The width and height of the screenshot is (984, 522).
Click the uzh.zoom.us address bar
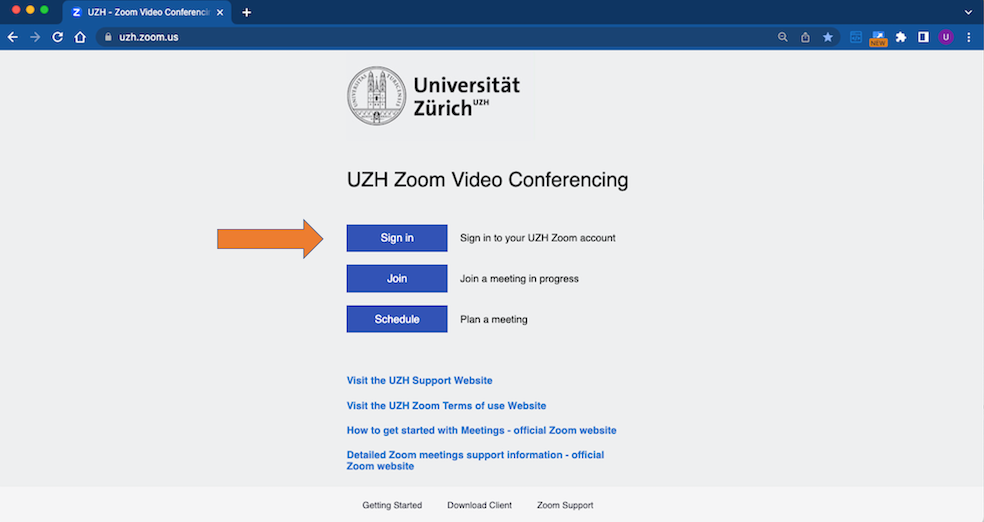(x=400, y=37)
